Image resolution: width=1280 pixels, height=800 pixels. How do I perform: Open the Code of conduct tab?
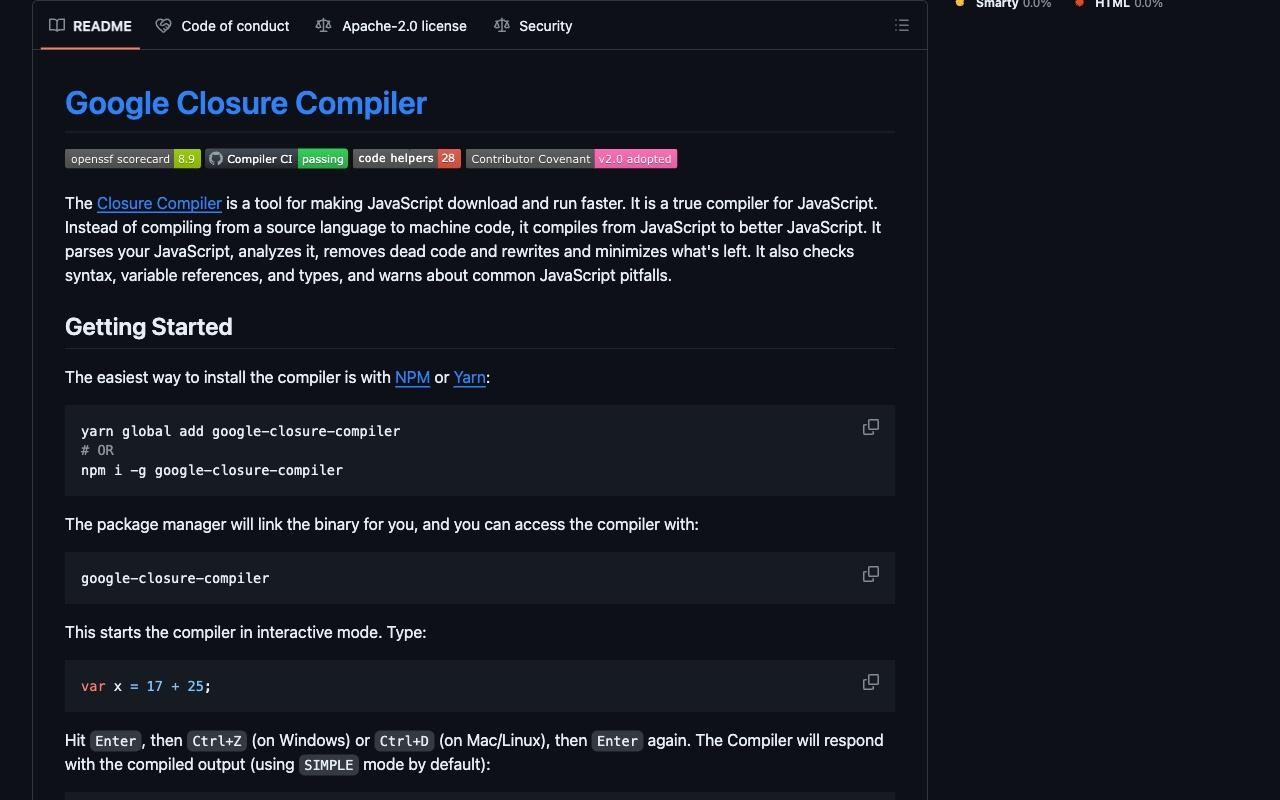(223, 26)
